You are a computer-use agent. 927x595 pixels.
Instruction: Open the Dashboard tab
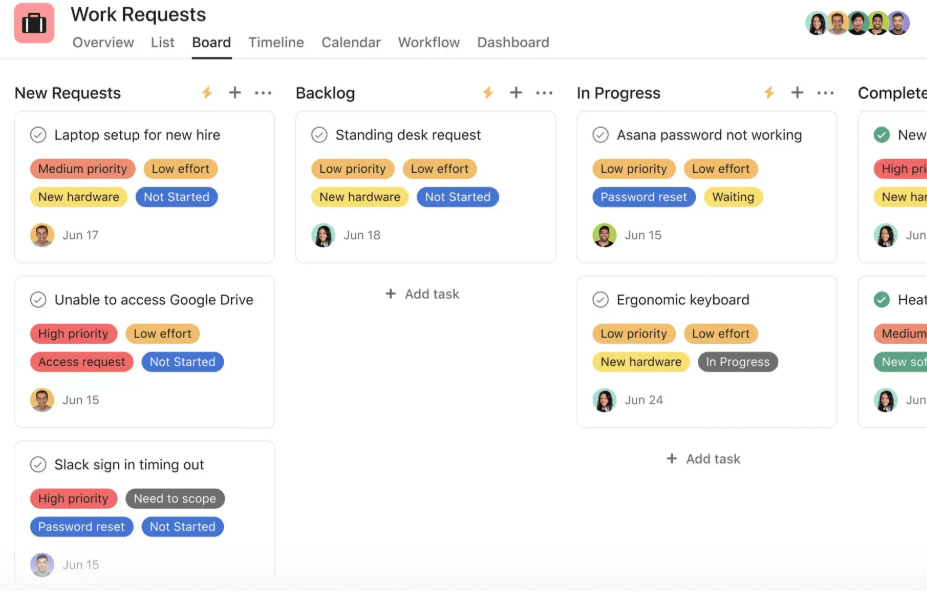click(x=513, y=43)
